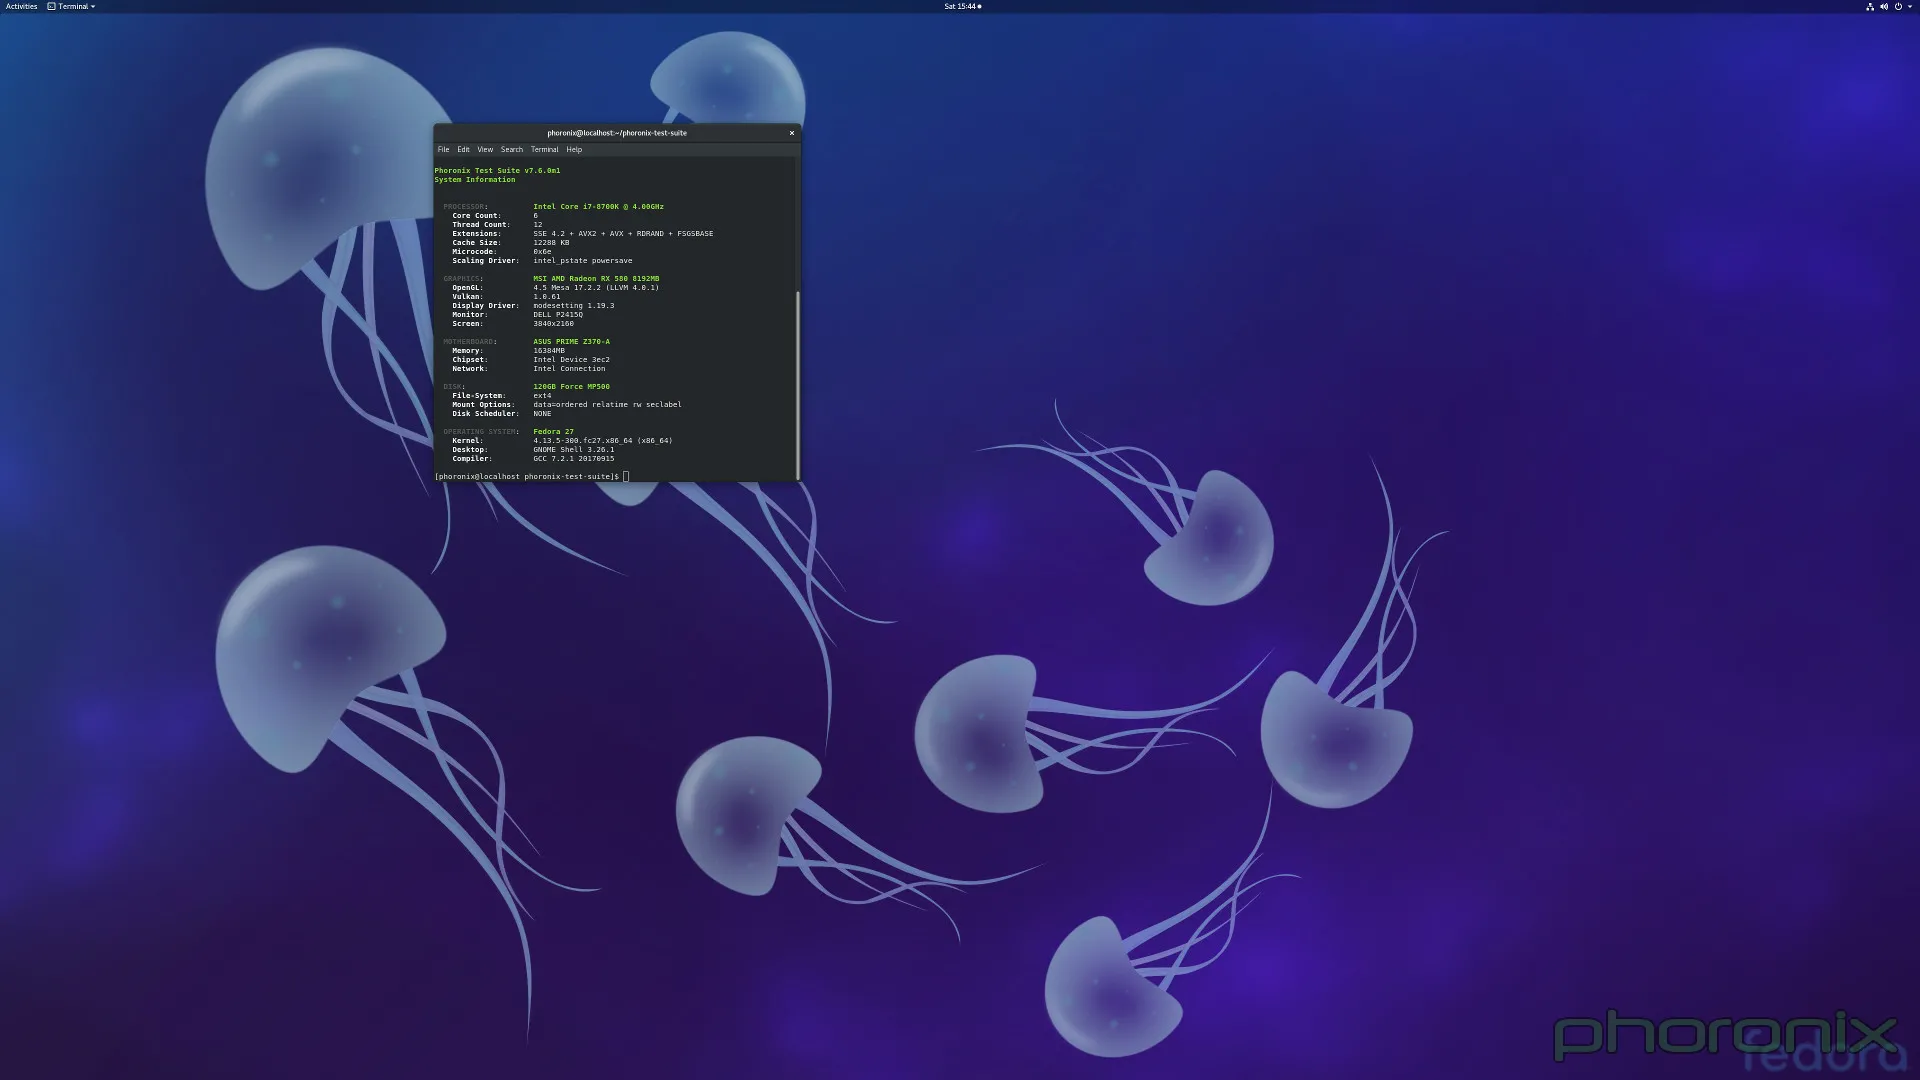The width and height of the screenshot is (1920, 1080).
Task: Expand the system menu arrow in top bar
Action: [1909, 6]
